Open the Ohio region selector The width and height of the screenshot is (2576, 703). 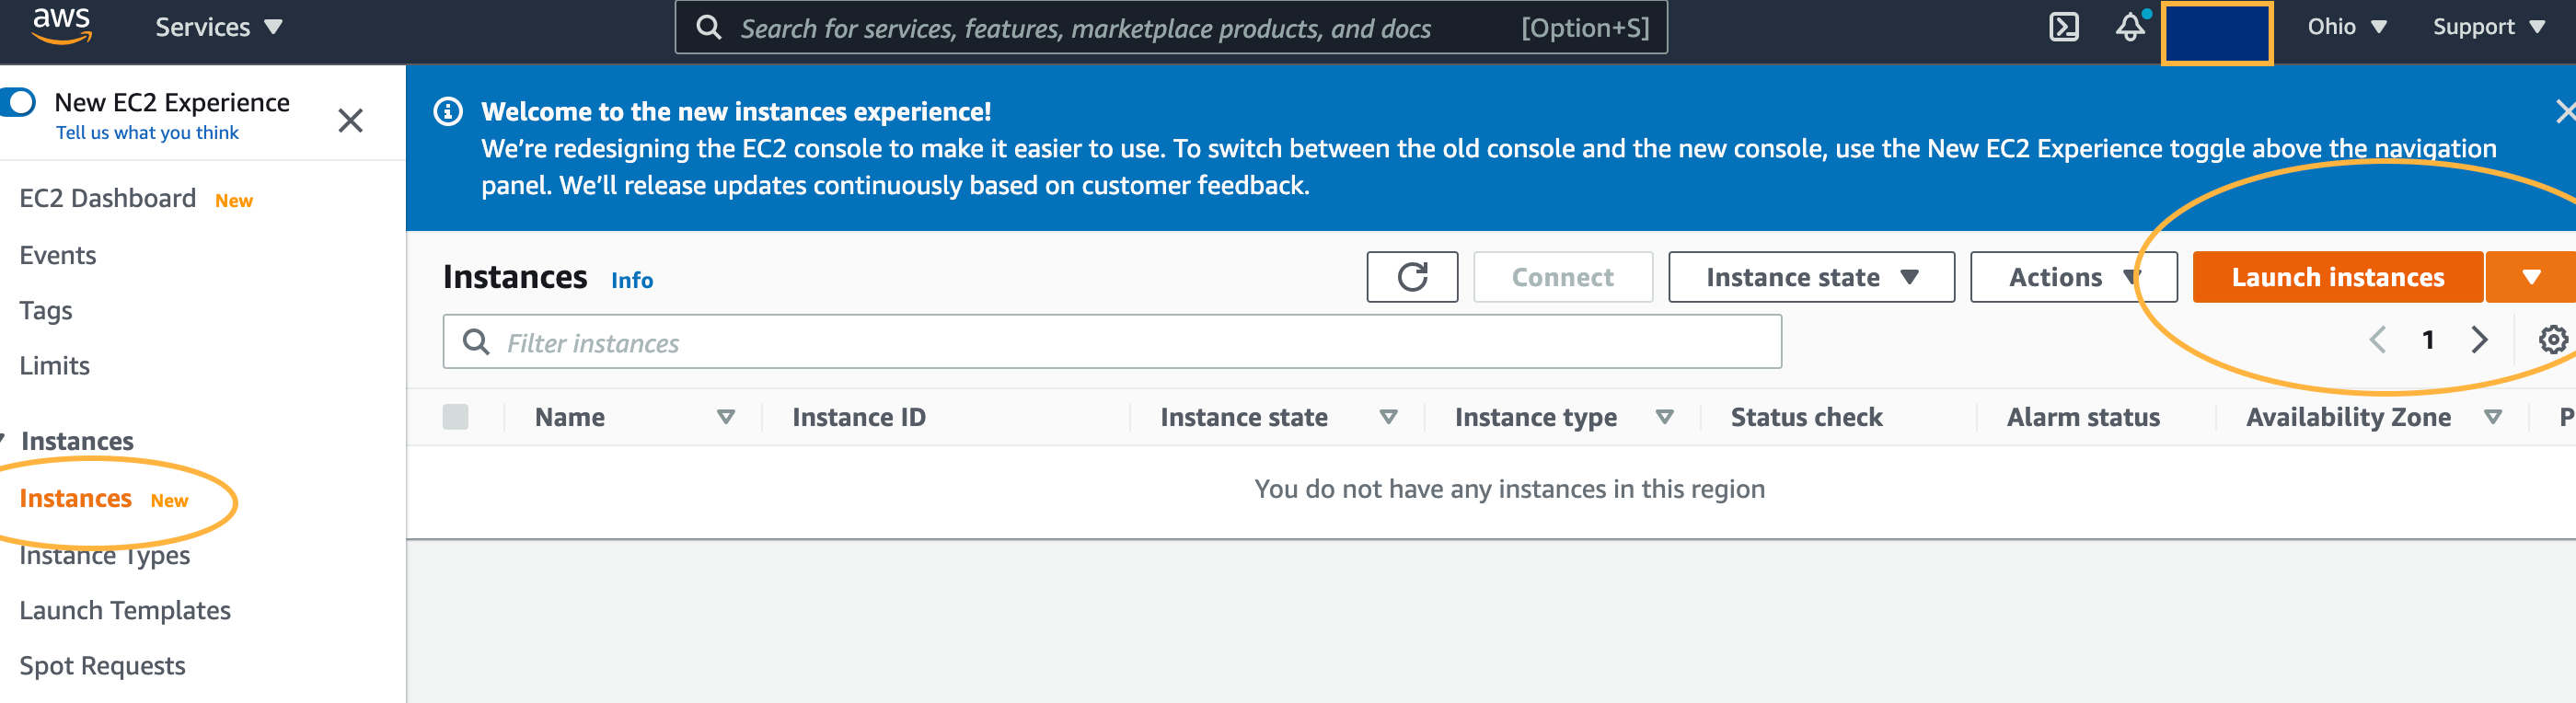[2347, 27]
